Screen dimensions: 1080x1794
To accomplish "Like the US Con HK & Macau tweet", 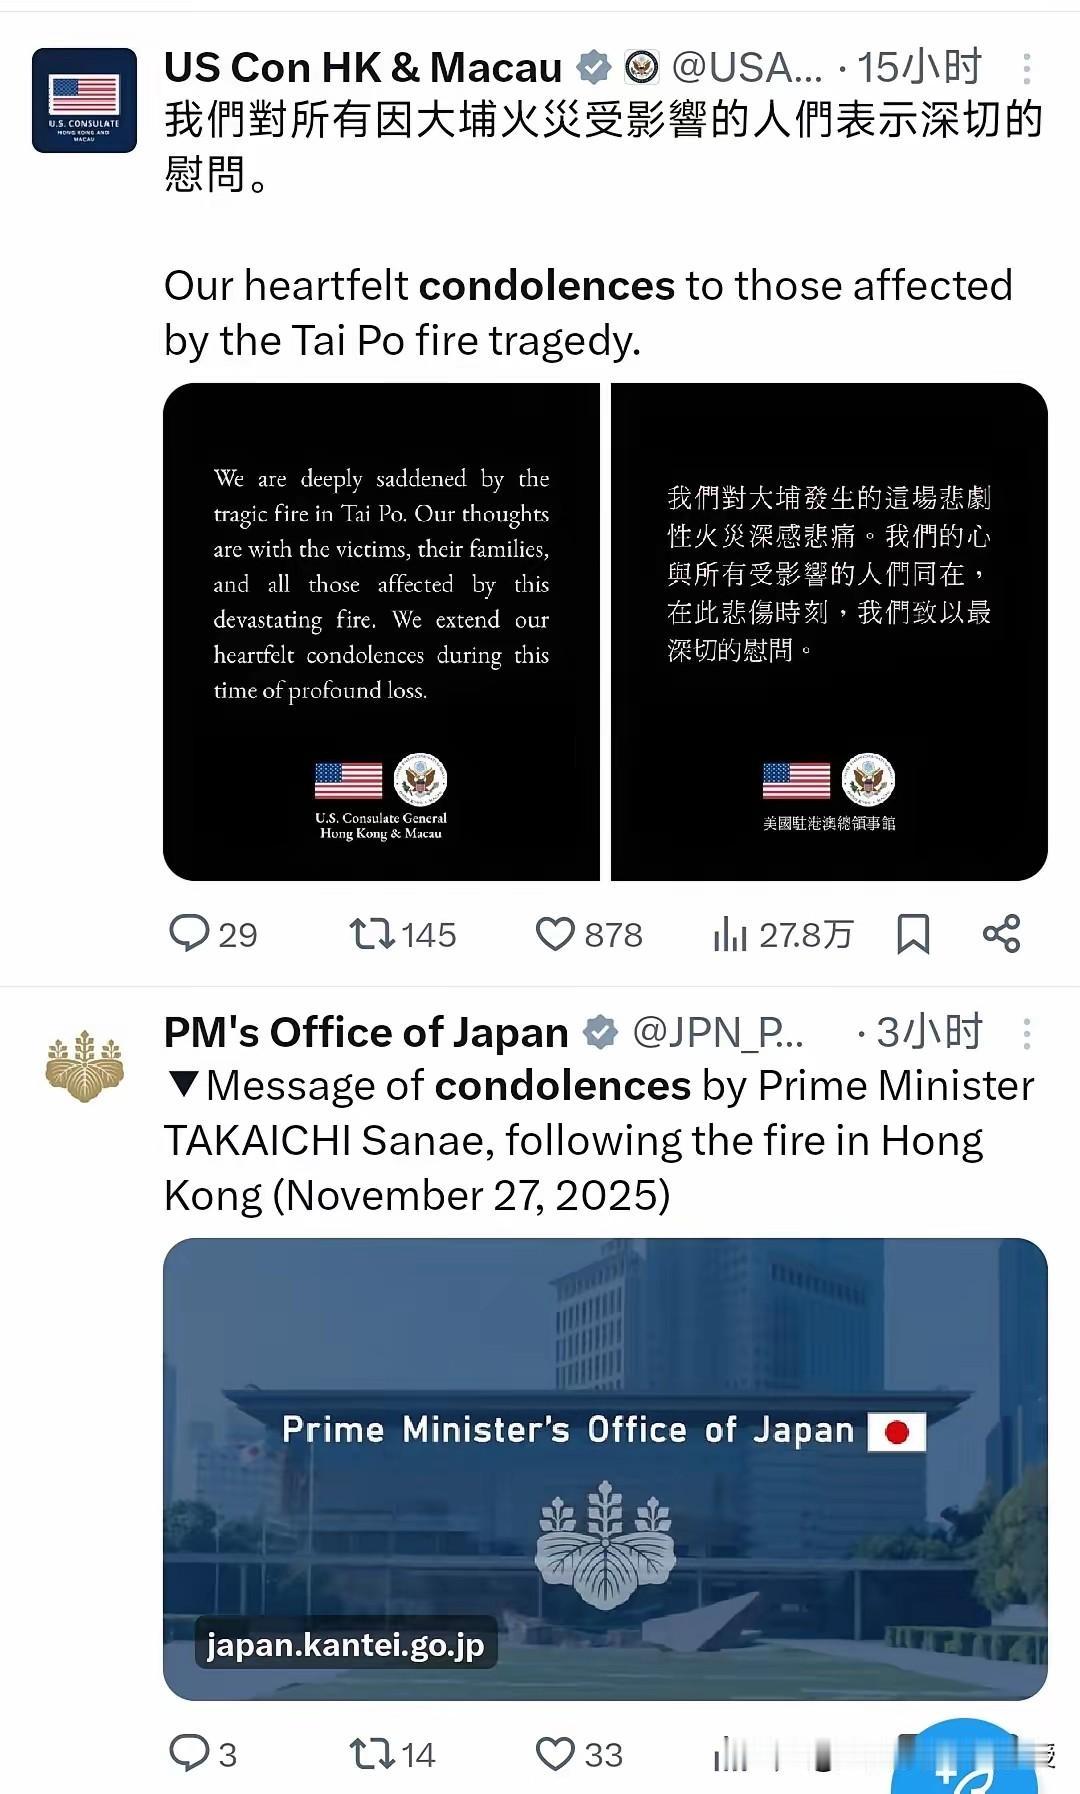I will [589, 934].
